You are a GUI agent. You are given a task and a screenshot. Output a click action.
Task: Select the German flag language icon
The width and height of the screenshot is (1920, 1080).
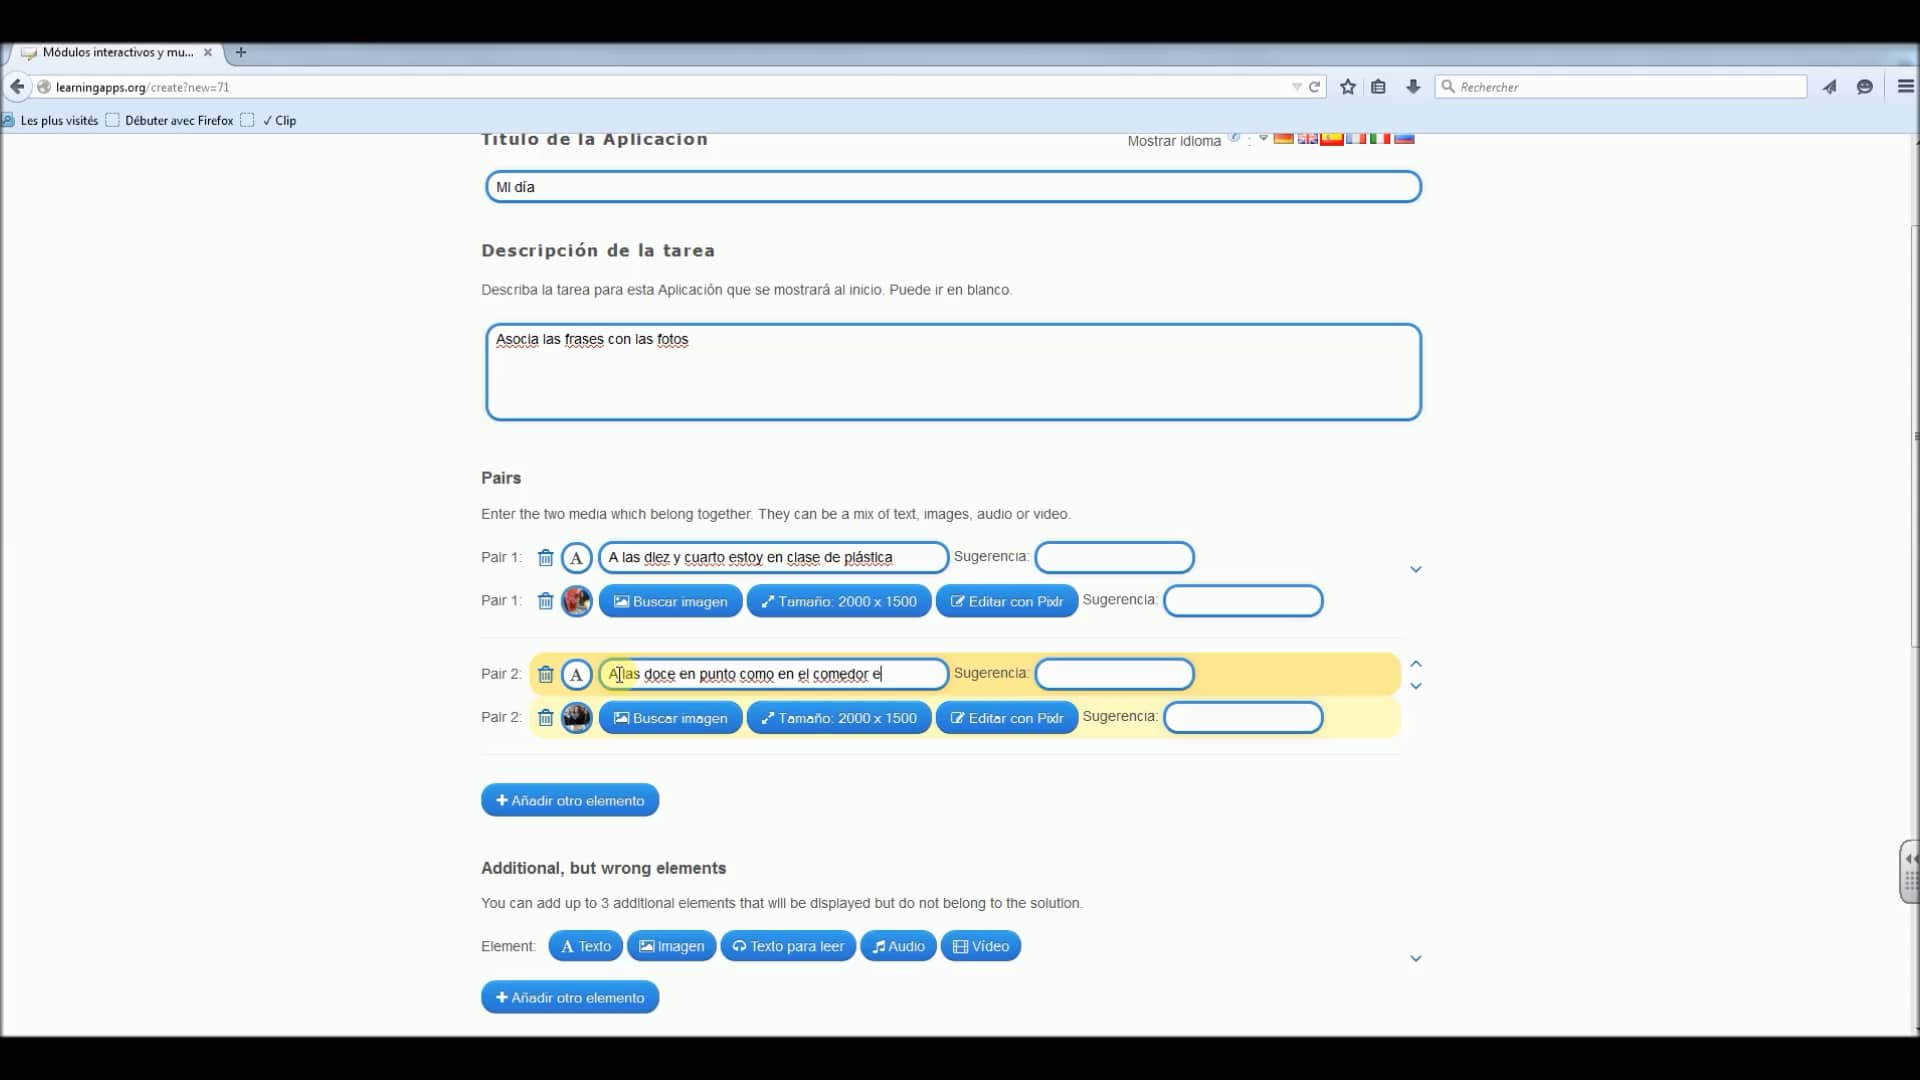pos(1283,139)
